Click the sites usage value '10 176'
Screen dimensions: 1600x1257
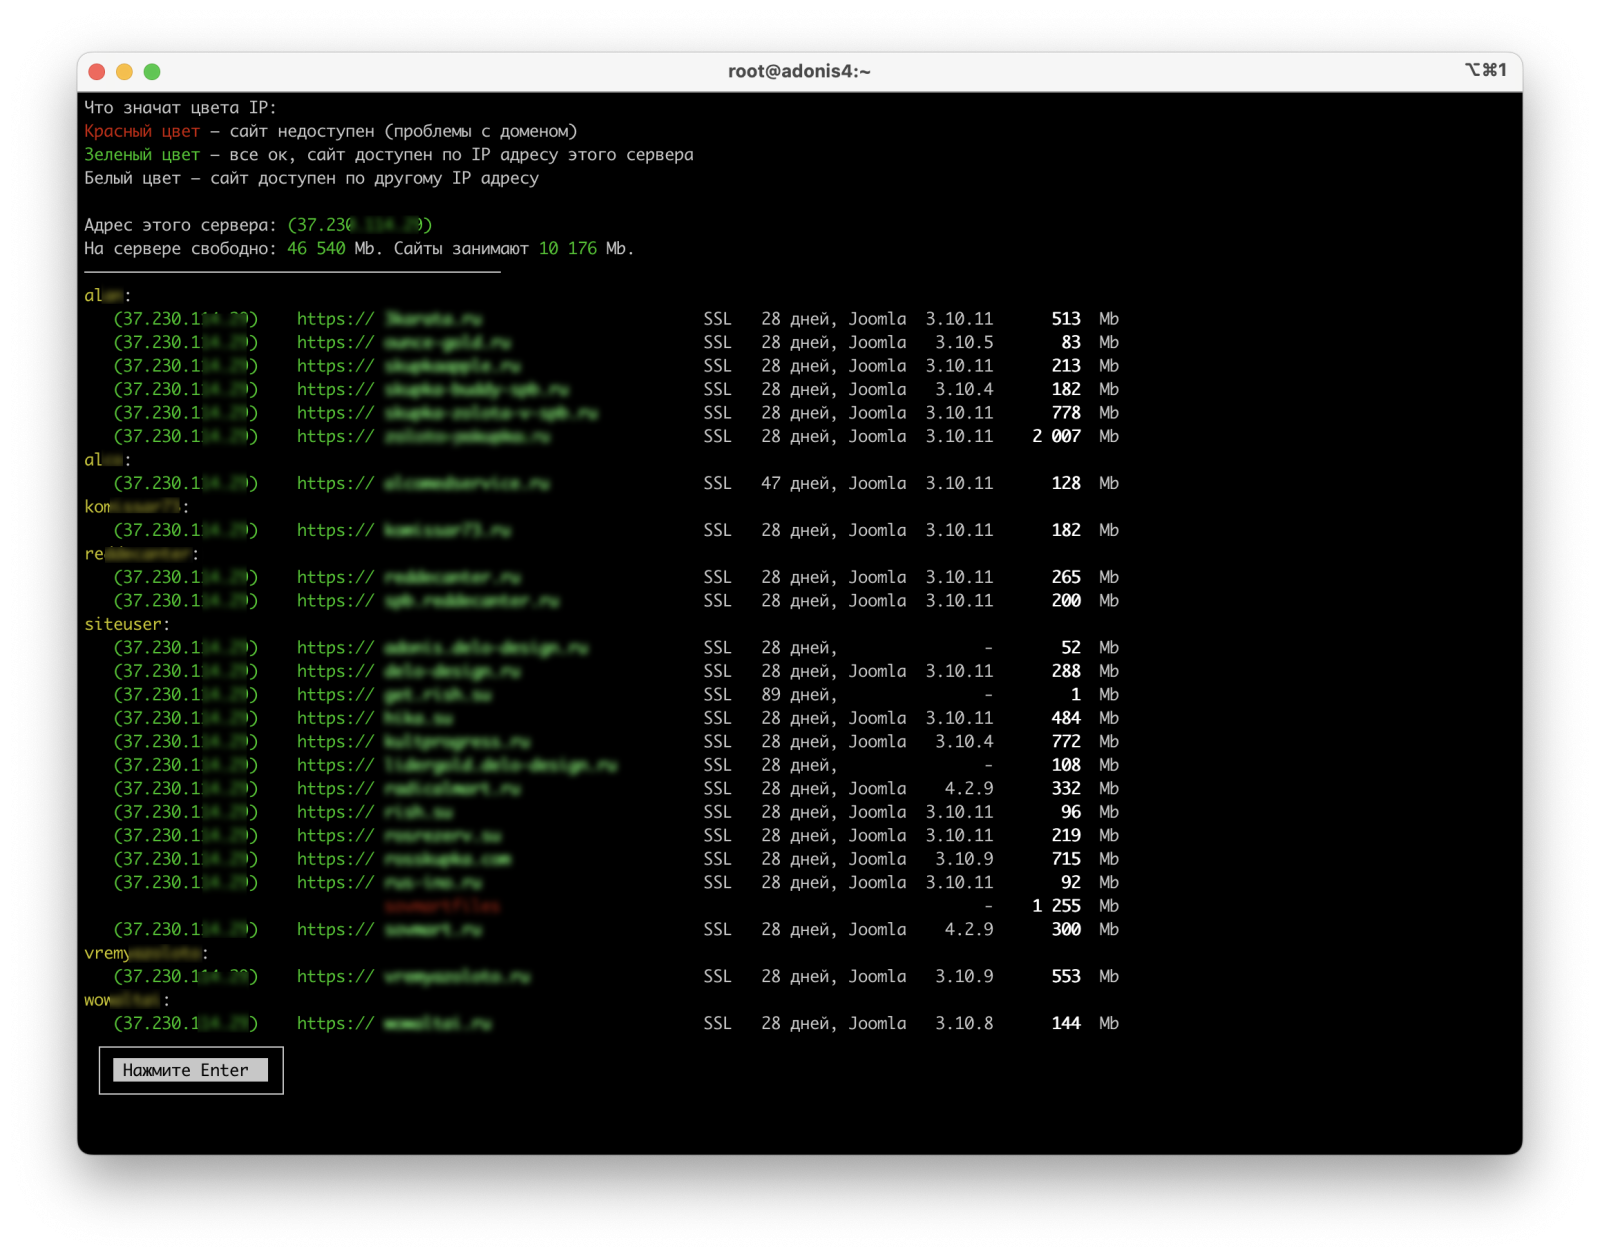[x=567, y=248]
